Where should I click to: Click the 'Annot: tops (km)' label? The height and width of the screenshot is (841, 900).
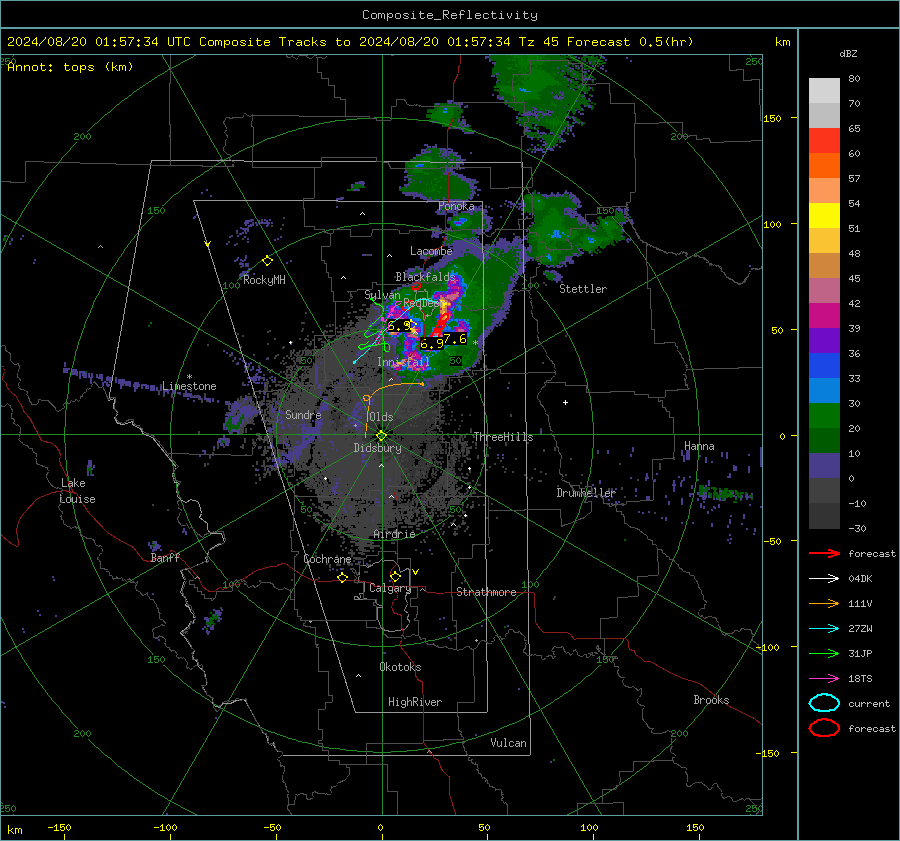70,67
